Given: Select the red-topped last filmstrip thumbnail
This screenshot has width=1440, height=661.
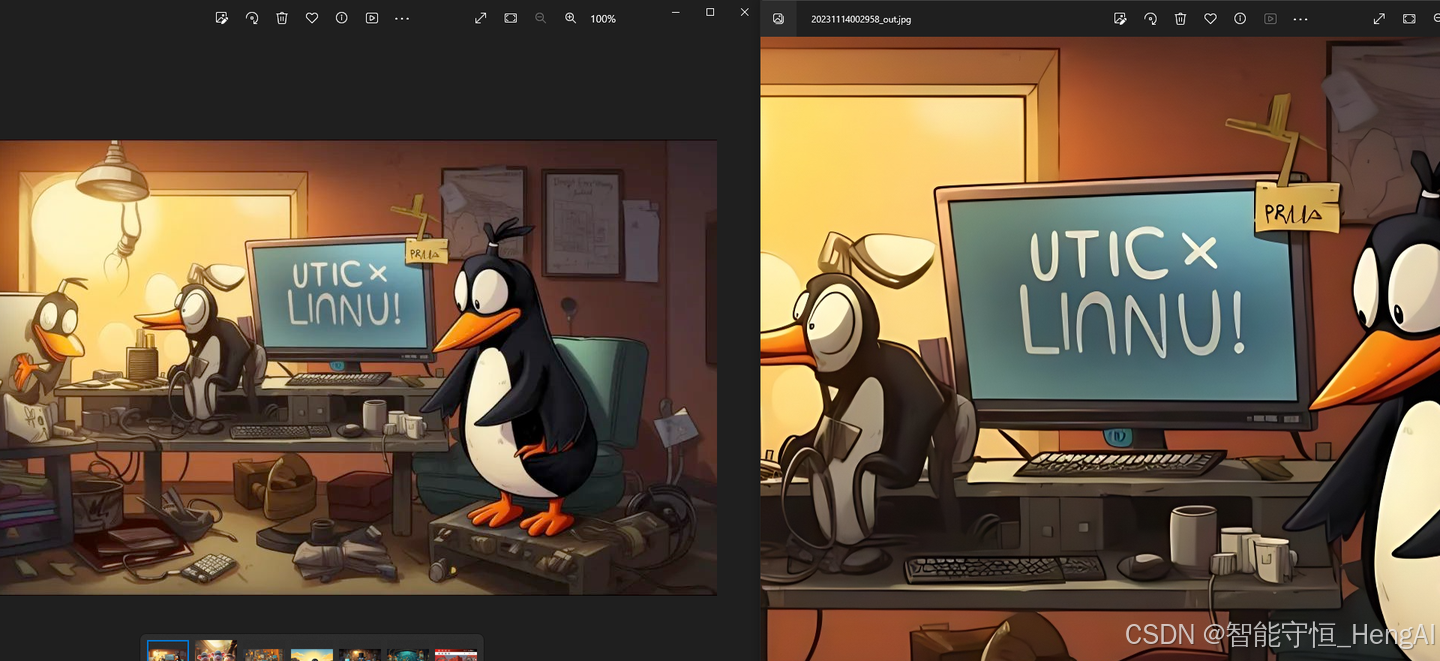Looking at the screenshot, I should (456, 655).
